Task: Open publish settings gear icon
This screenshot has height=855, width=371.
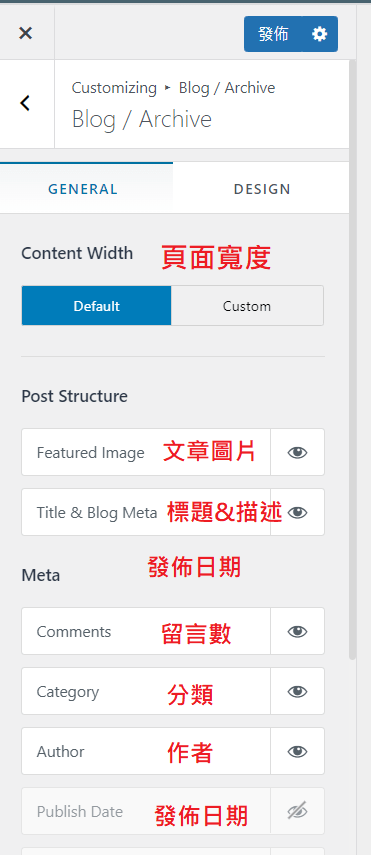Action: click(x=320, y=34)
